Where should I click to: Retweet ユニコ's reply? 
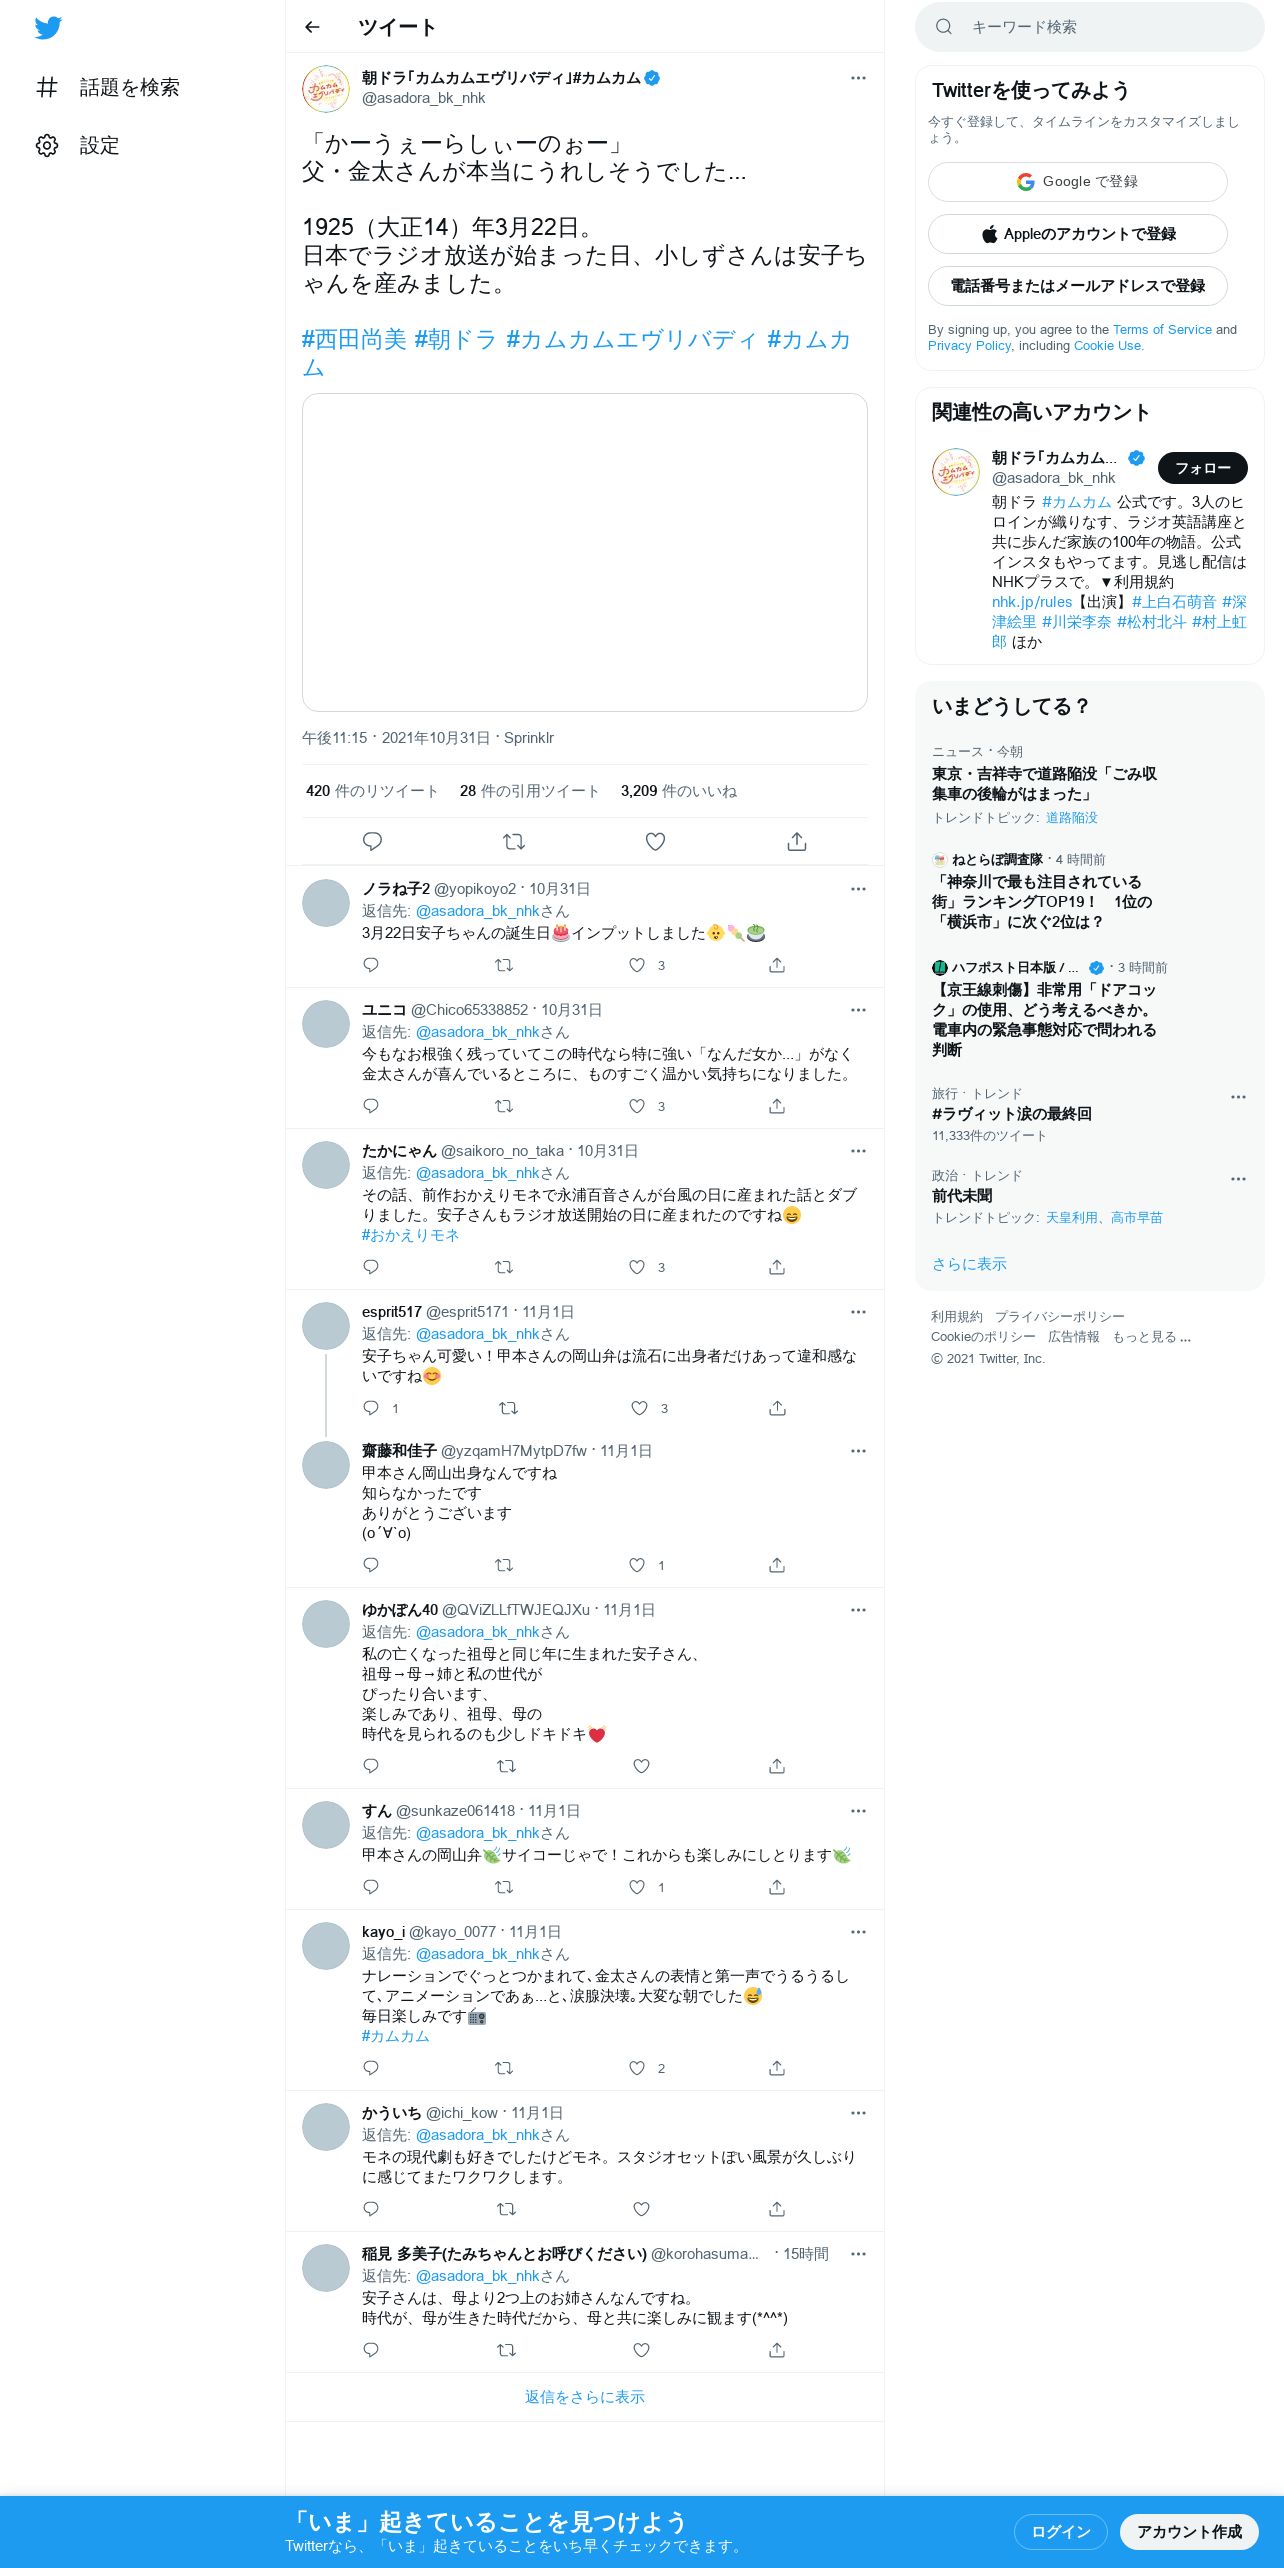coord(504,1106)
